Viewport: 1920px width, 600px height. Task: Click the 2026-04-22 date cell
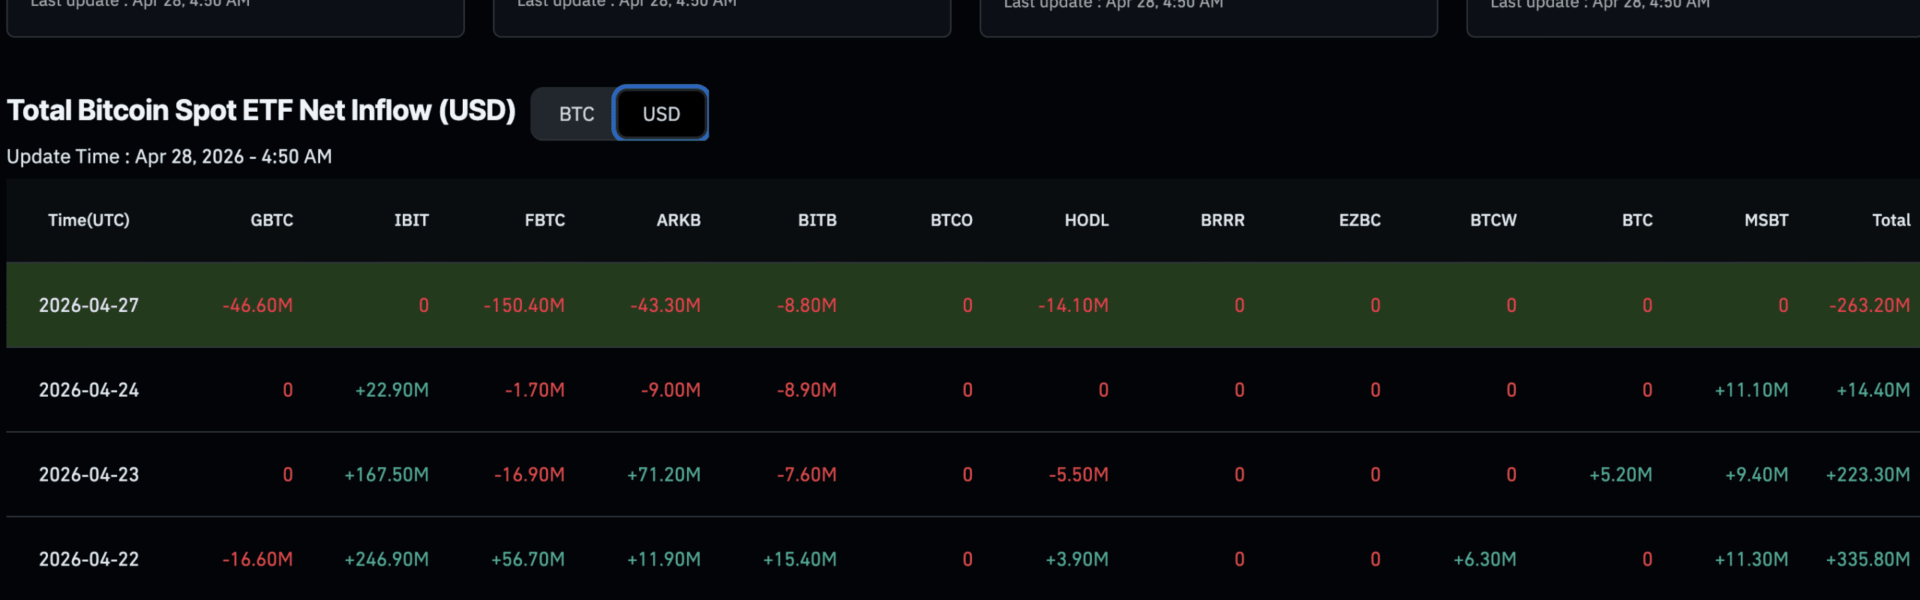[89, 559]
